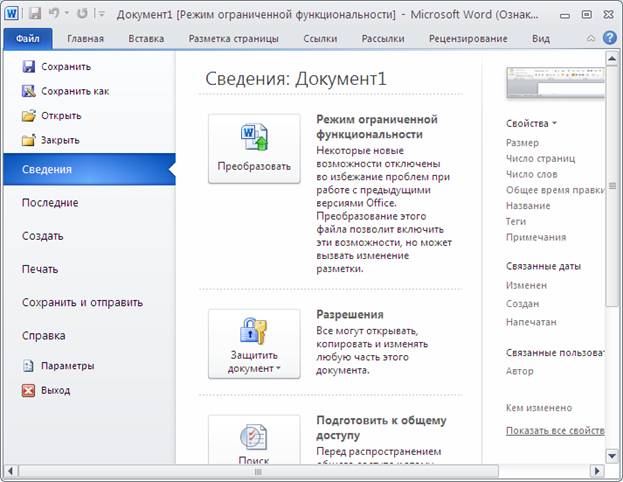Click the Сохранить как icon

[28, 91]
